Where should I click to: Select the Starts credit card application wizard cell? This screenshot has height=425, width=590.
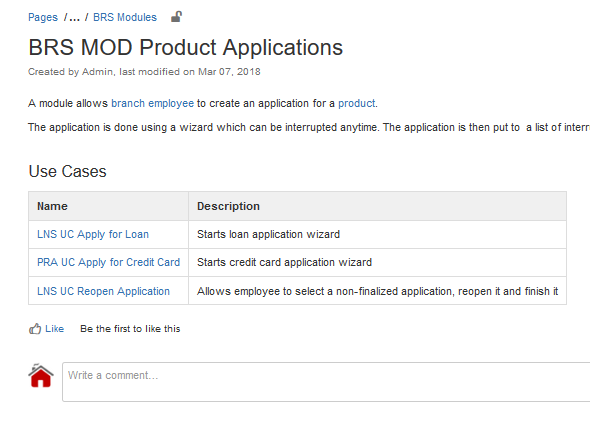coord(377,262)
